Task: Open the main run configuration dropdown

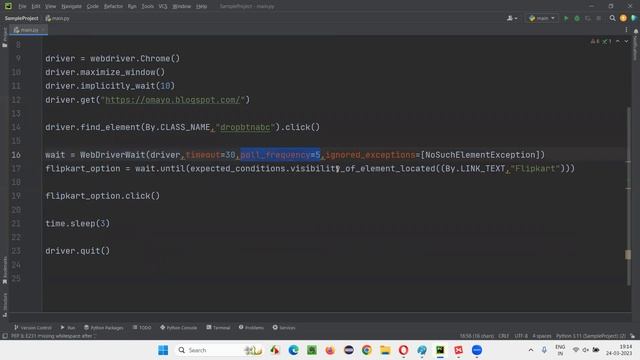Action: pyautogui.click(x=542, y=18)
